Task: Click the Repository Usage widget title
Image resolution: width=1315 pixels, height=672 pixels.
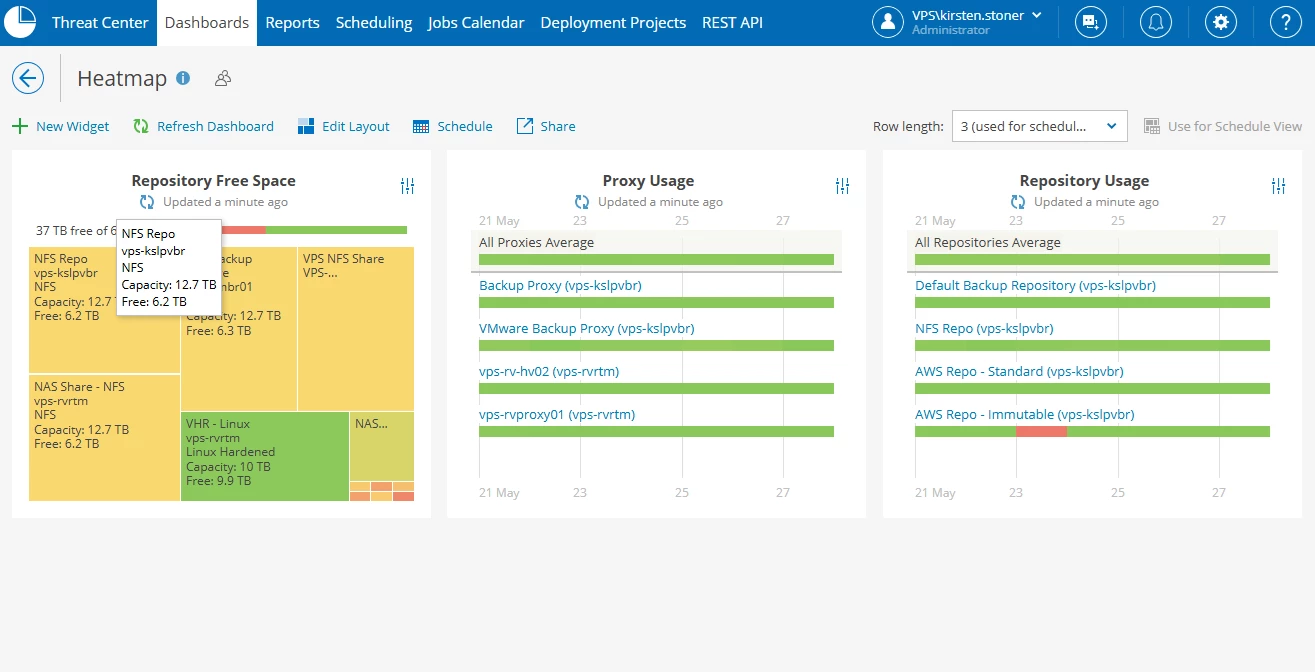Action: (x=1084, y=181)
